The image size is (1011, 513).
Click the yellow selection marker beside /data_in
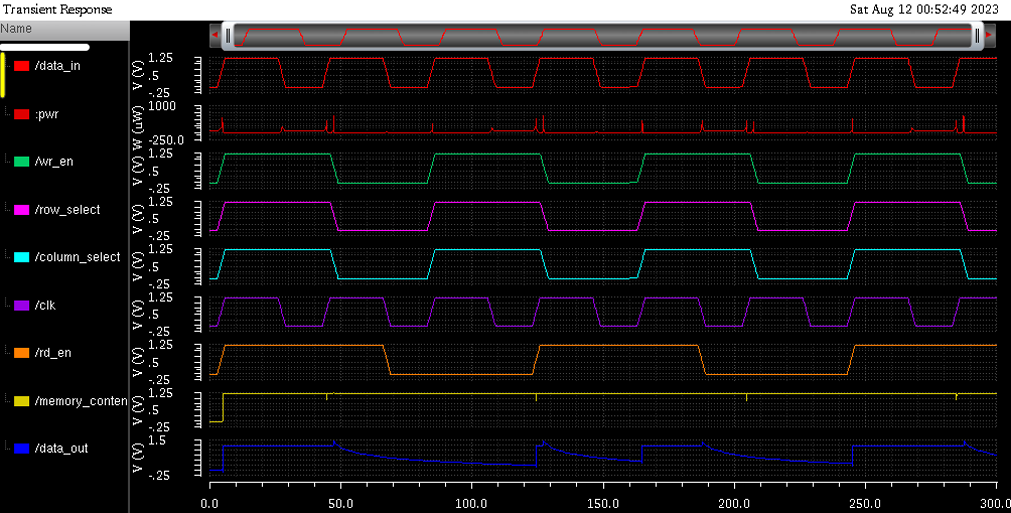pos(3,73)
